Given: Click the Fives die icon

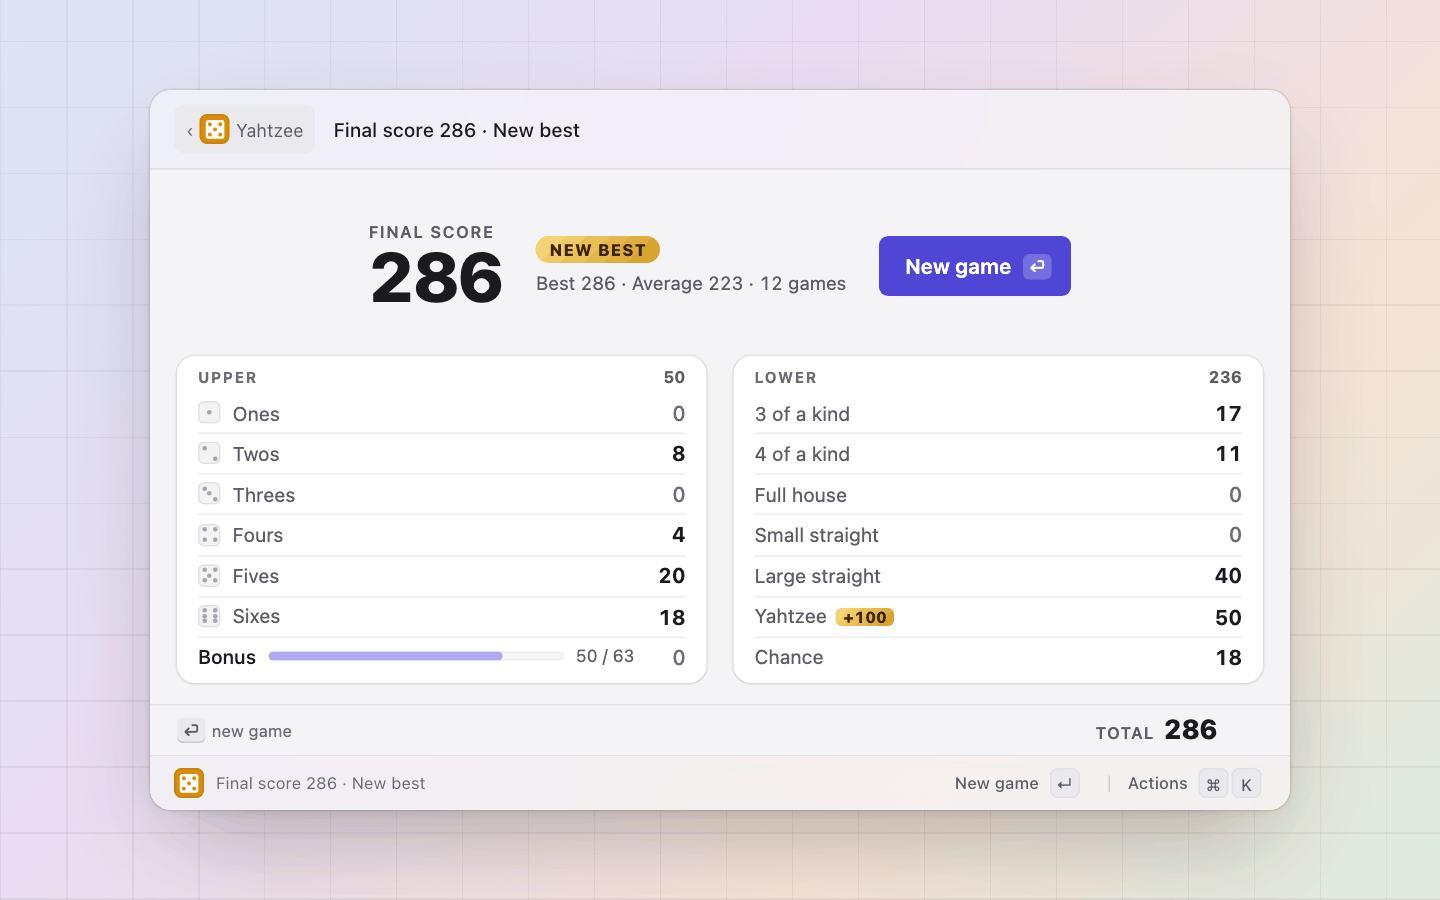Looking at the screenshot, I should [x=209, y=575].
